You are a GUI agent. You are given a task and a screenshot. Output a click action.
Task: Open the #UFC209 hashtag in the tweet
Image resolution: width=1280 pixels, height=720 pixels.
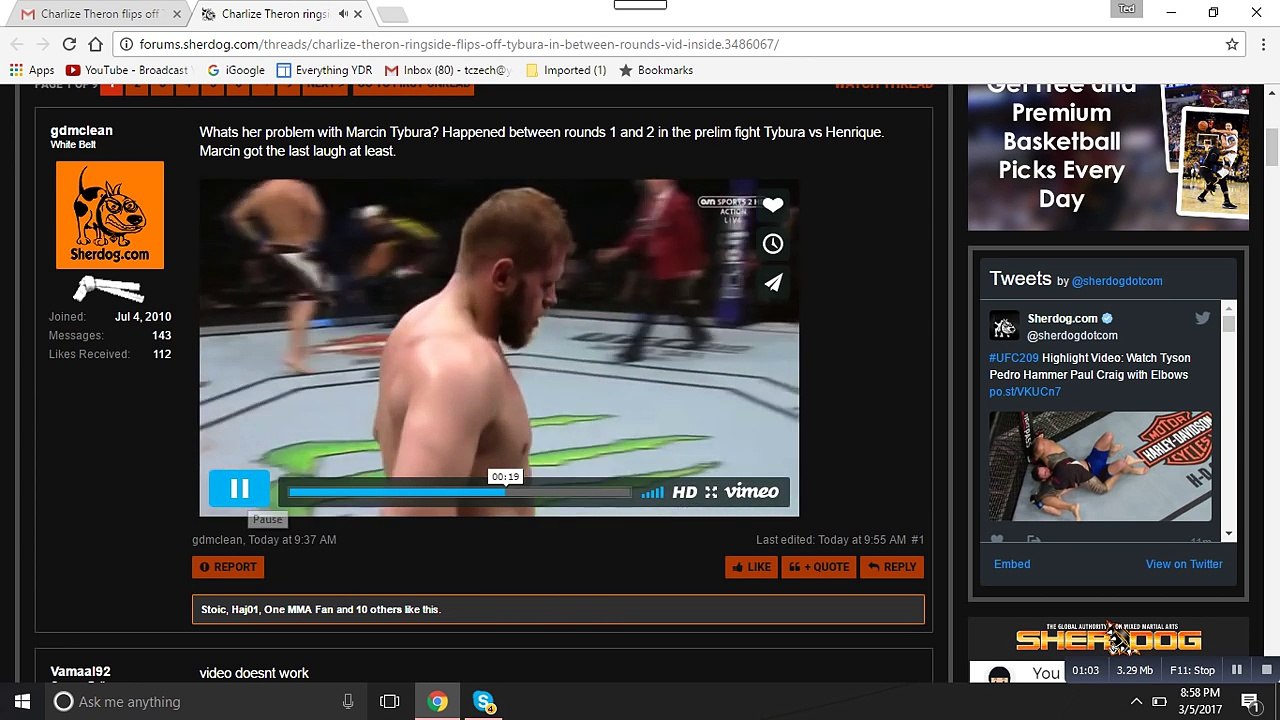tap(1014, 358)
